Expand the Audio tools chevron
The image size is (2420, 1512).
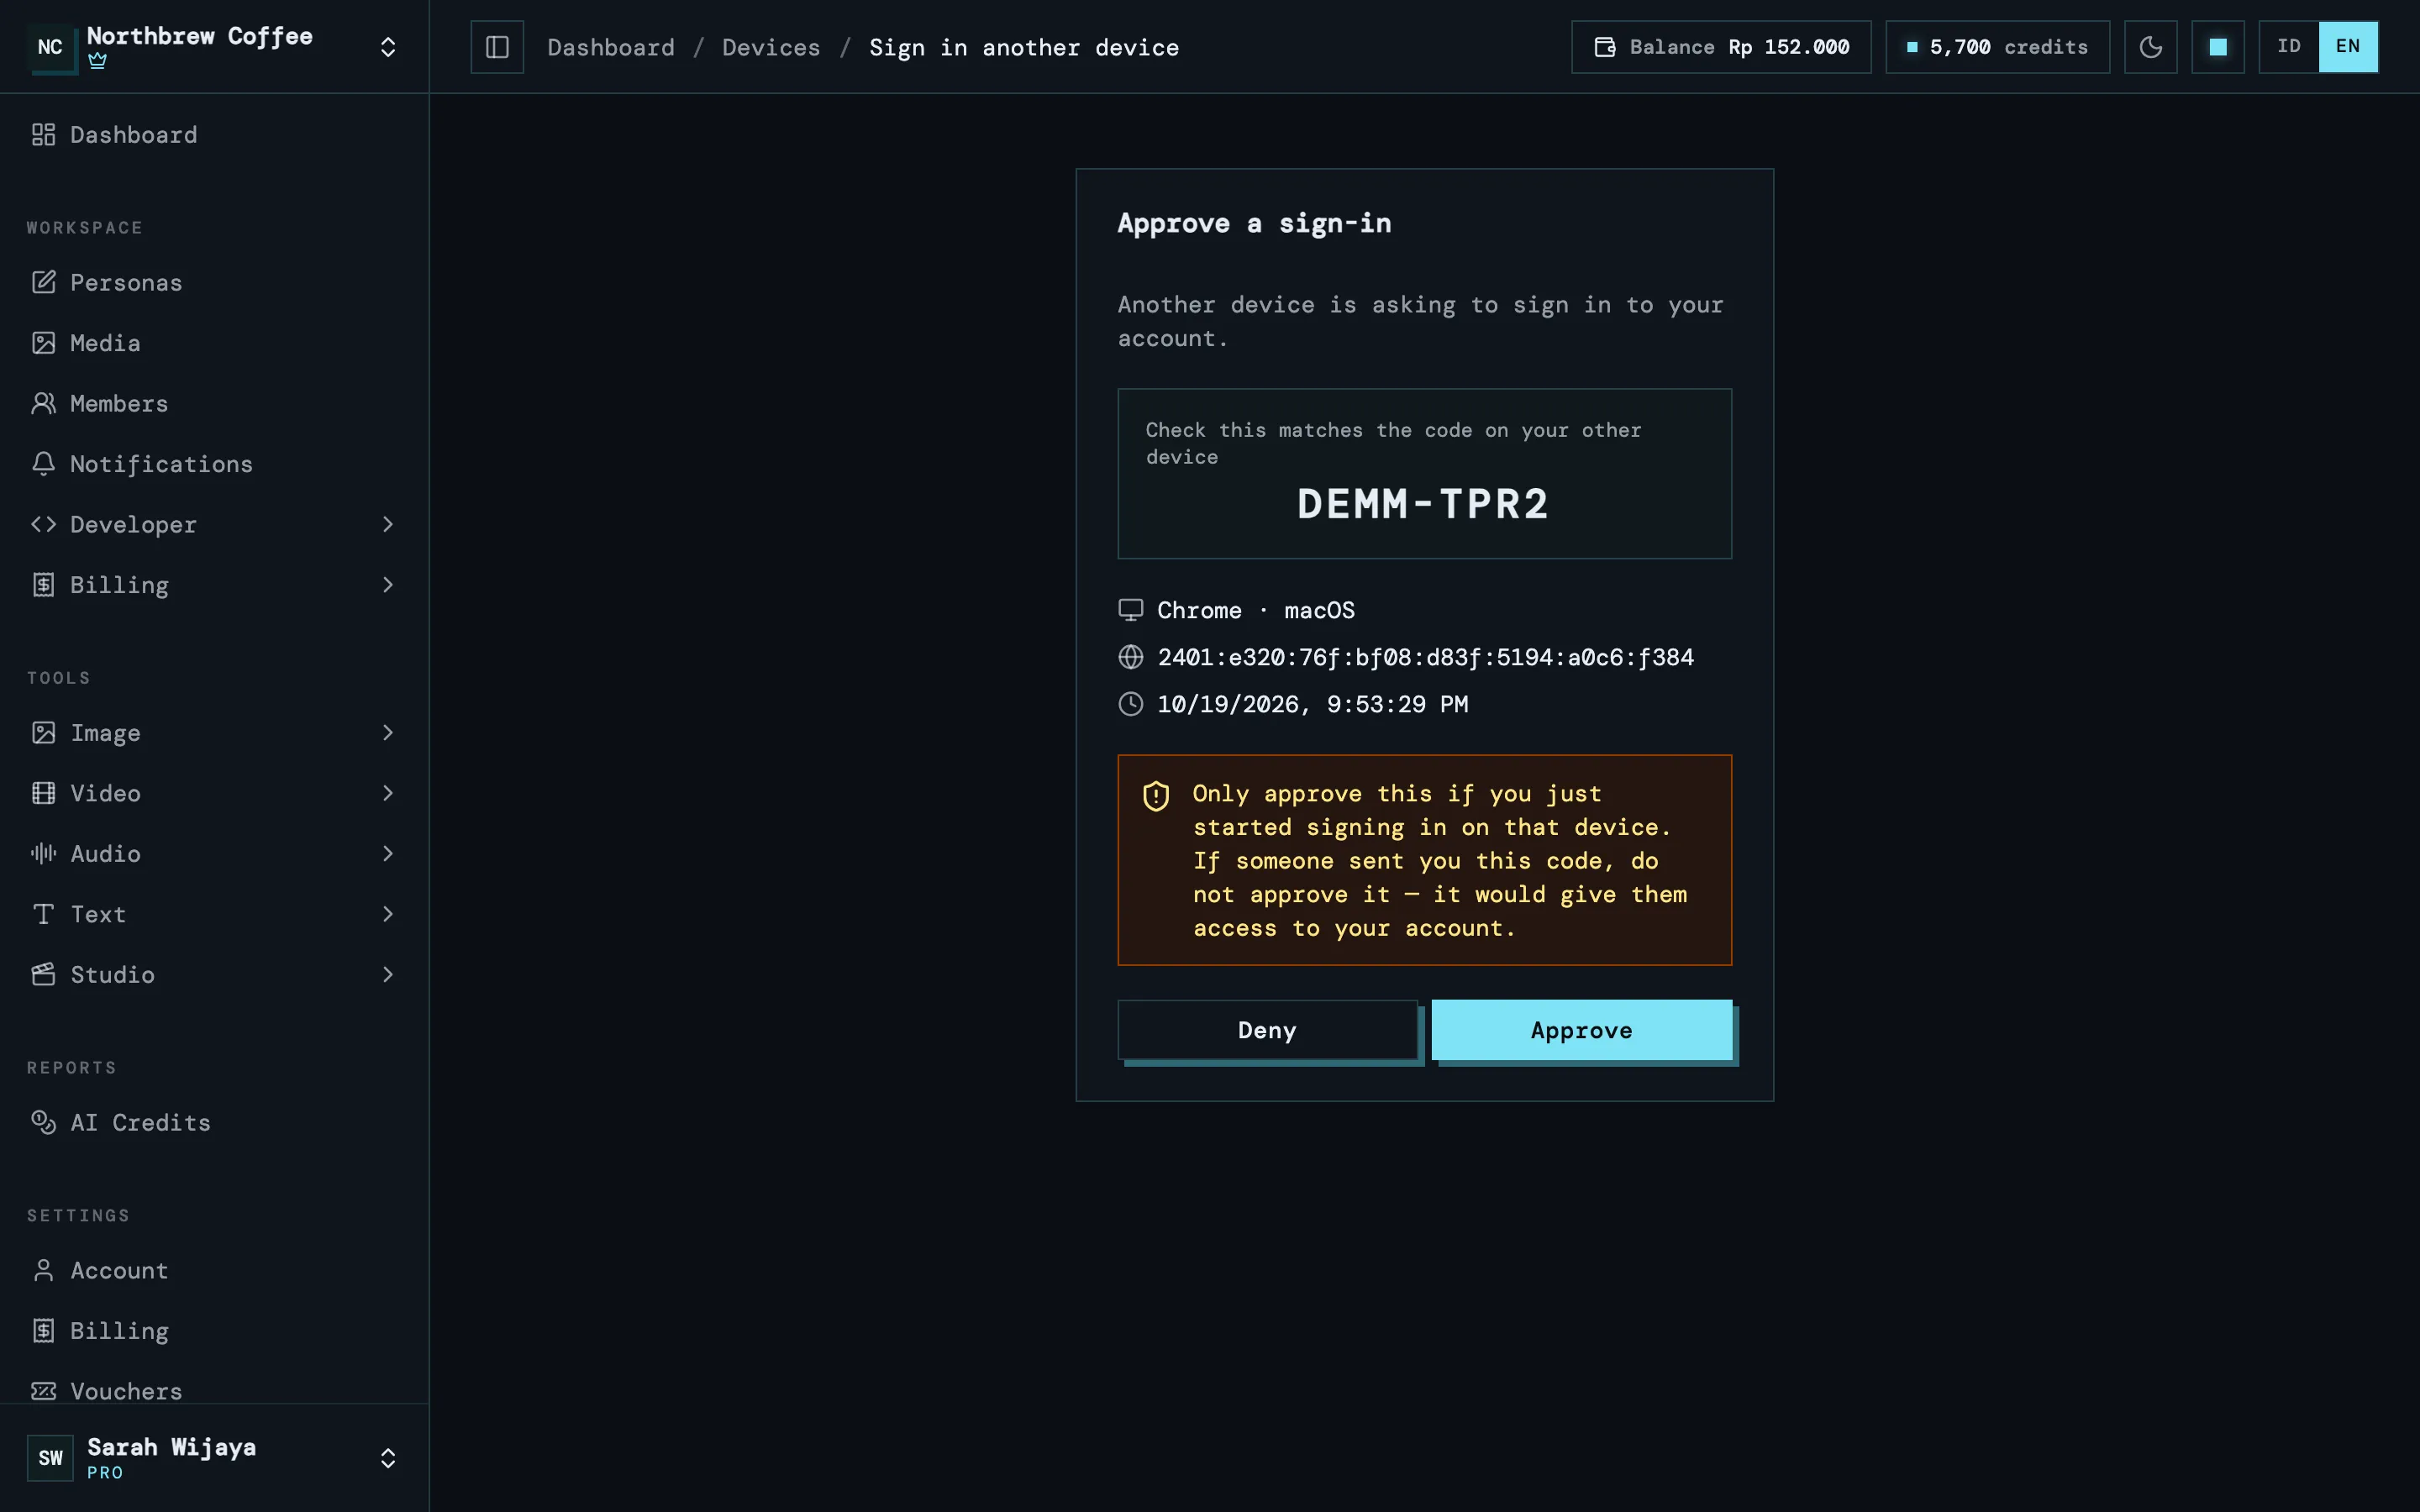pos(388,853)
